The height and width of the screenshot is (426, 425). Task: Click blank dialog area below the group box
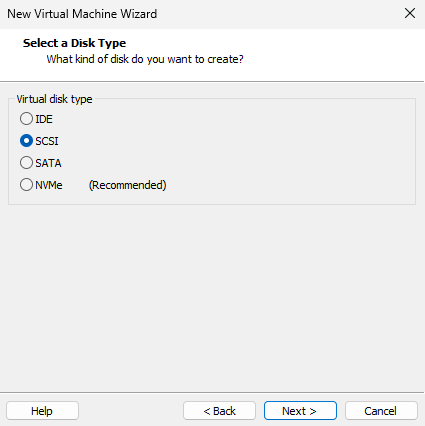pyautogui.click(x=212, y=297)
